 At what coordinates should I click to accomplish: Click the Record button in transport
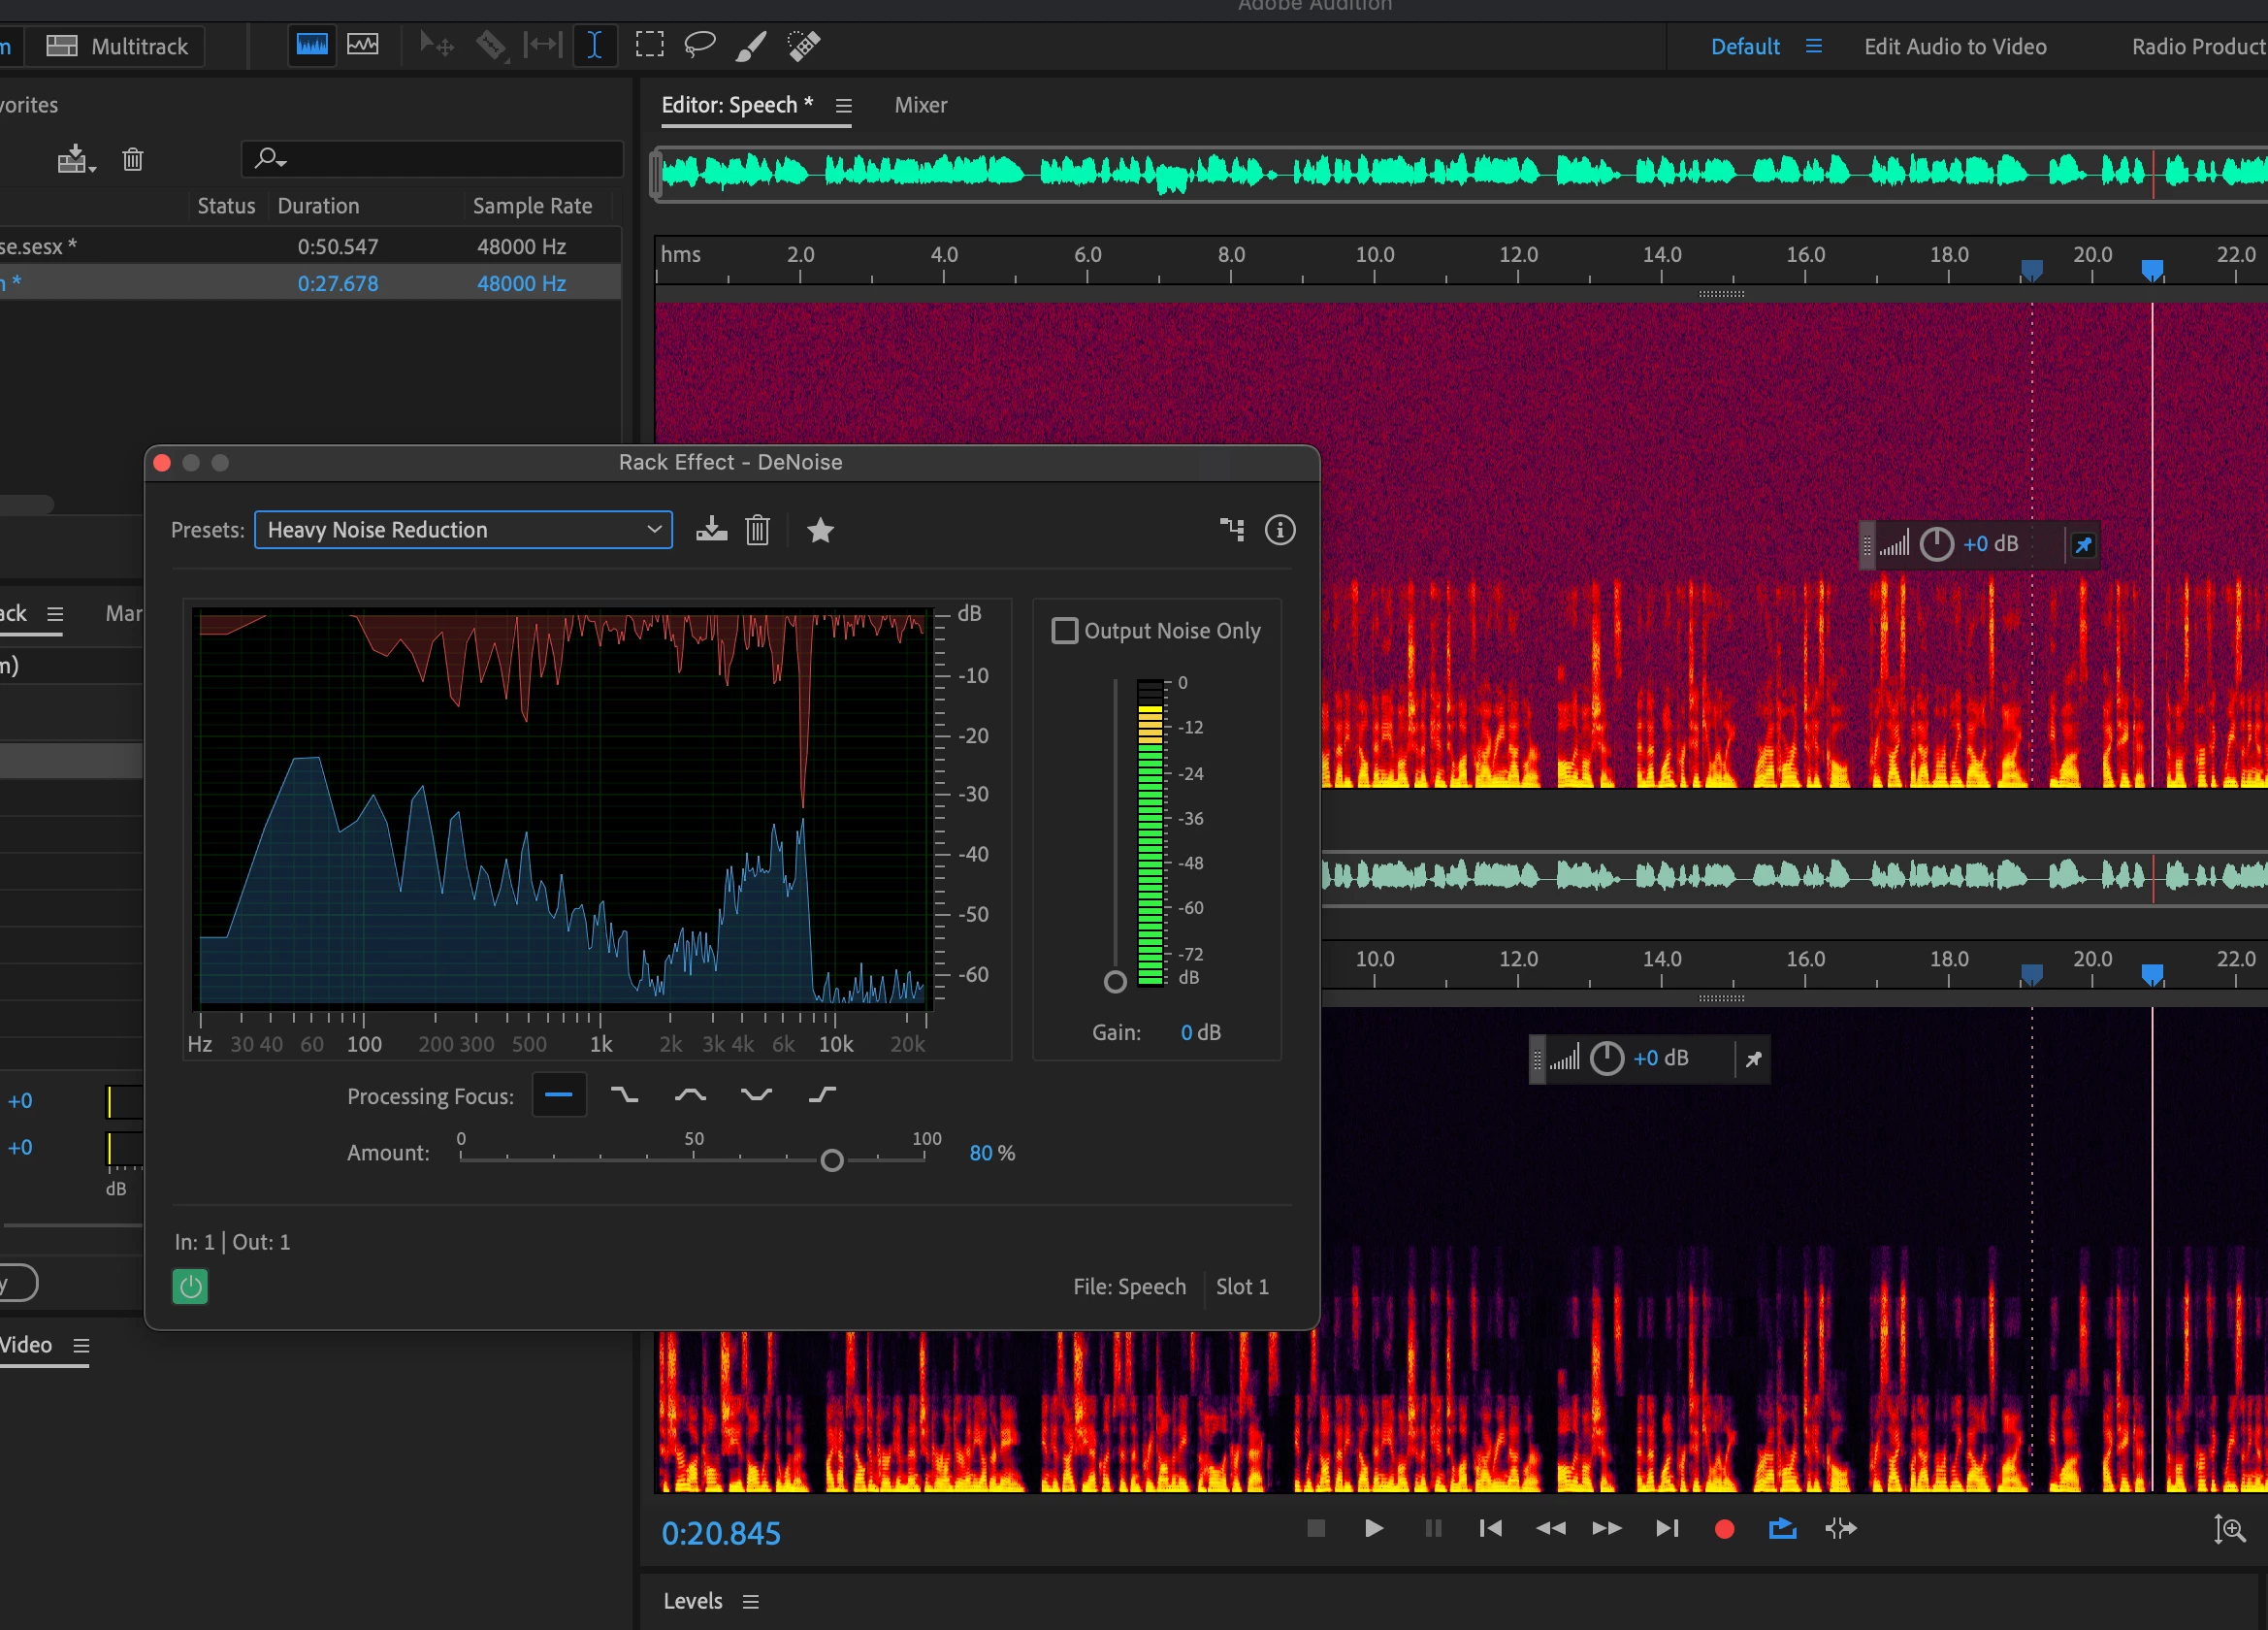click(1723, 1528)
